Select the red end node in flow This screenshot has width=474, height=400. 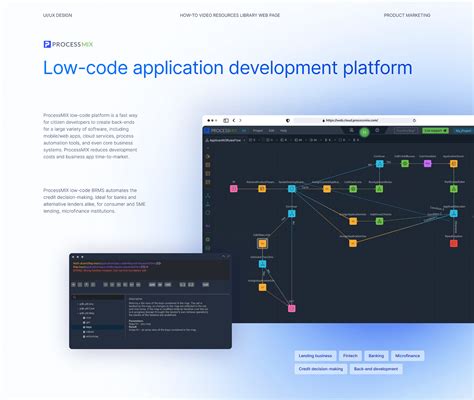coord(454,243)
